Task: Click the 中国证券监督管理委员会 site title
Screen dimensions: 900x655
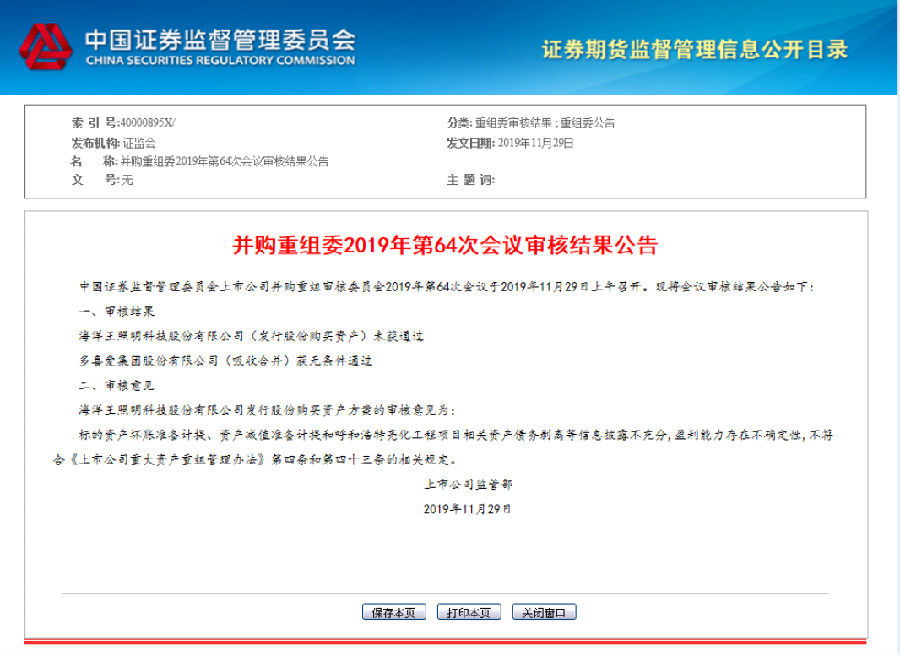Action: 220,39
